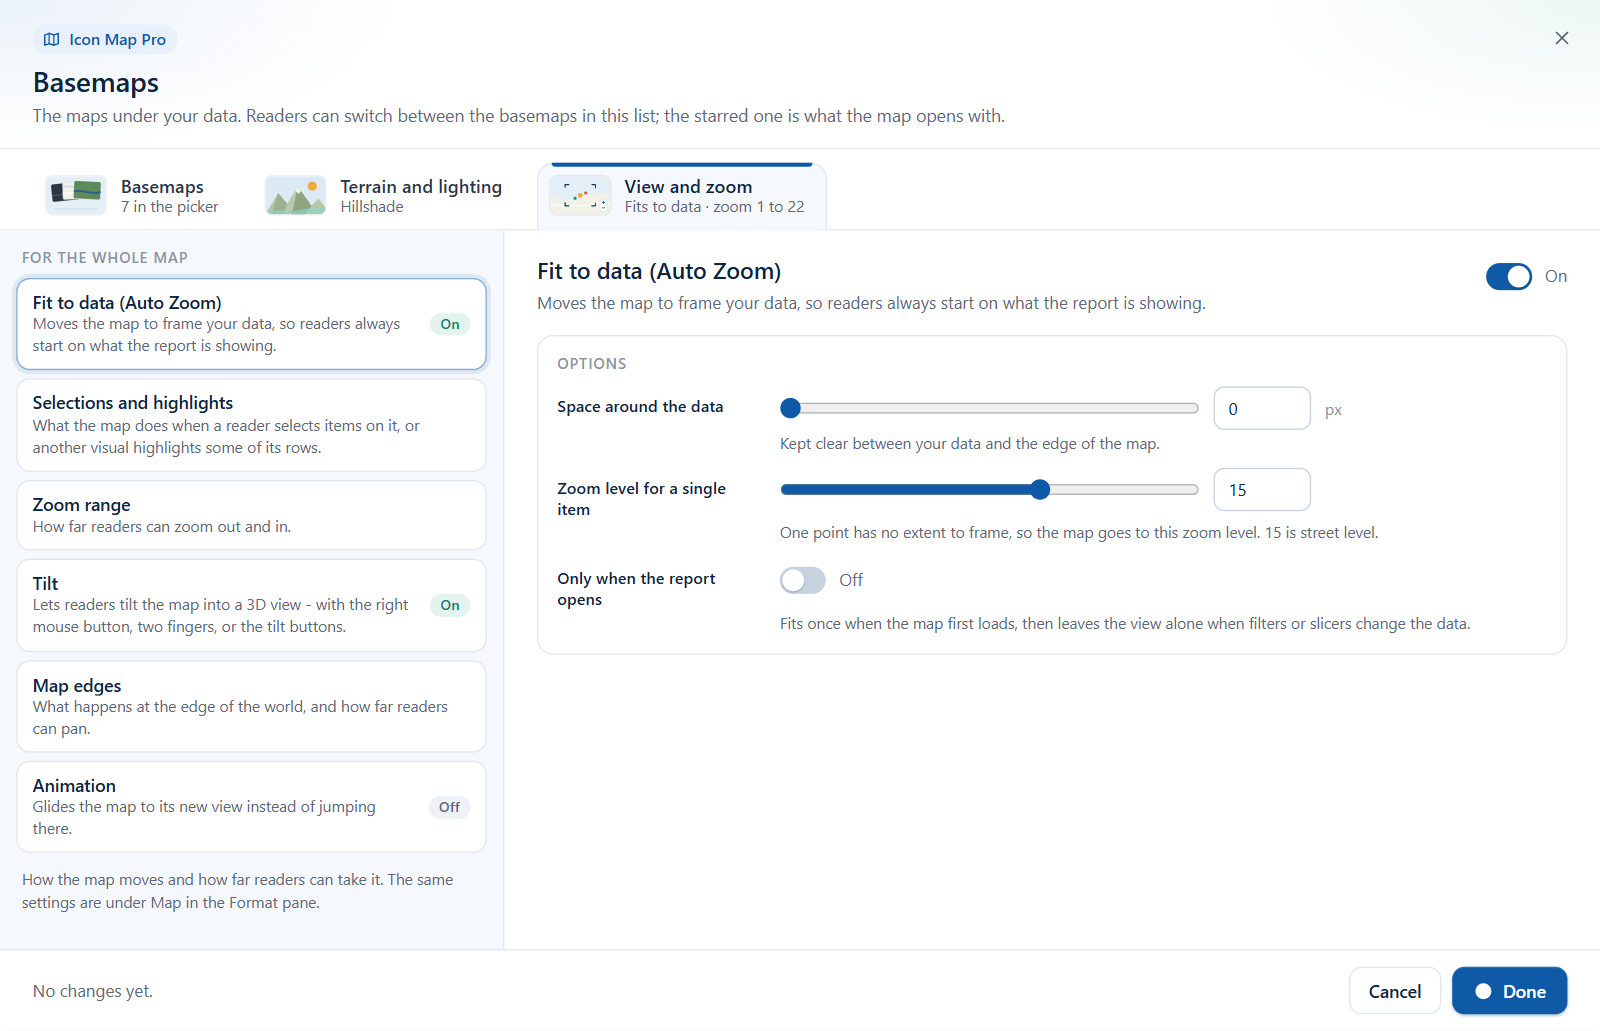The image size is (1600, 1031).
Task: Click the OPTIONS section heading
Action: point(592,364)
